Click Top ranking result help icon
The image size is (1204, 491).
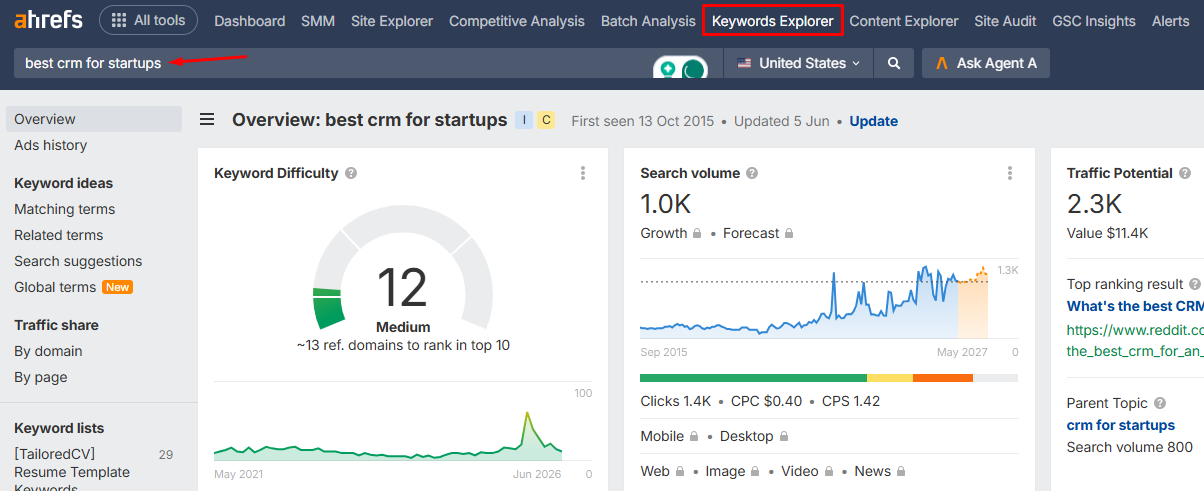pos(1193,284)
